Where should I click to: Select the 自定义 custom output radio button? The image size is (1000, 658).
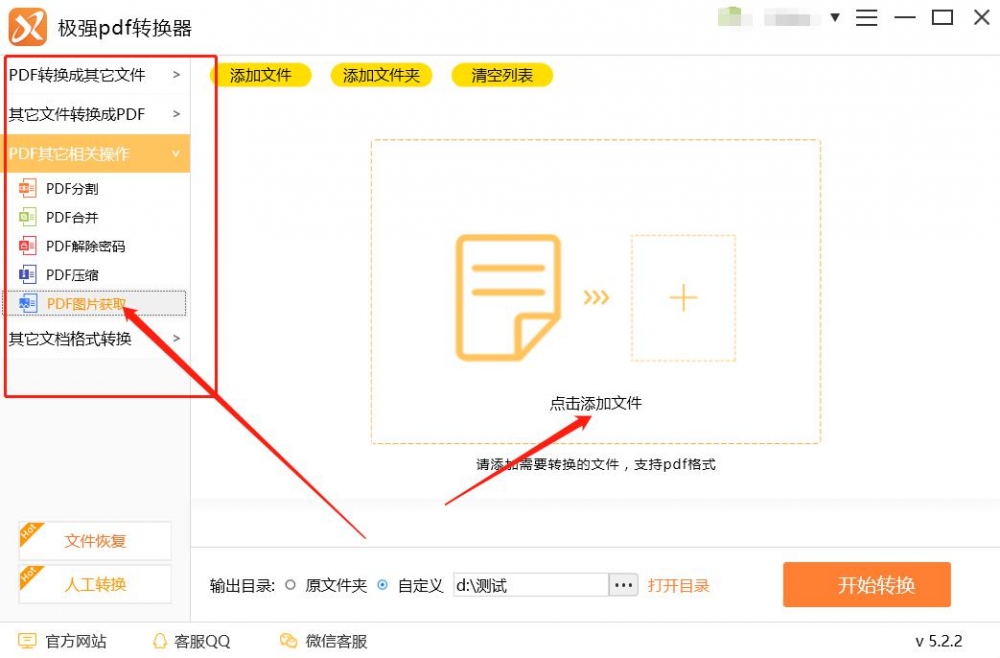point(381,585)
